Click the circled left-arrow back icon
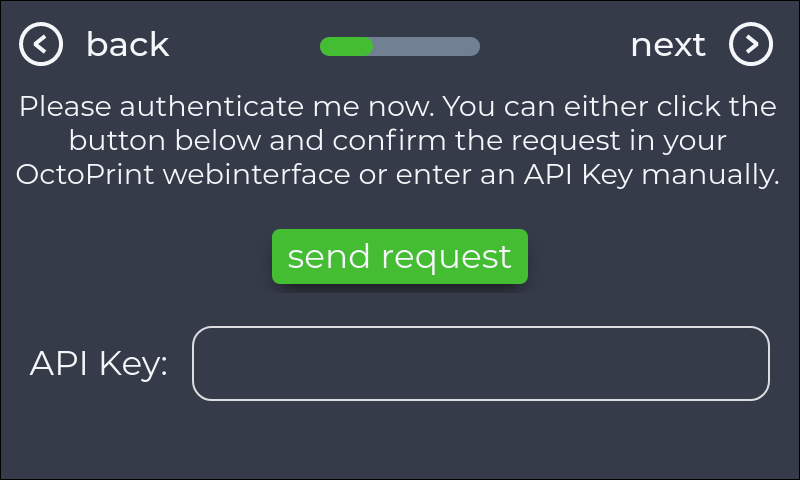 (42, 45)
